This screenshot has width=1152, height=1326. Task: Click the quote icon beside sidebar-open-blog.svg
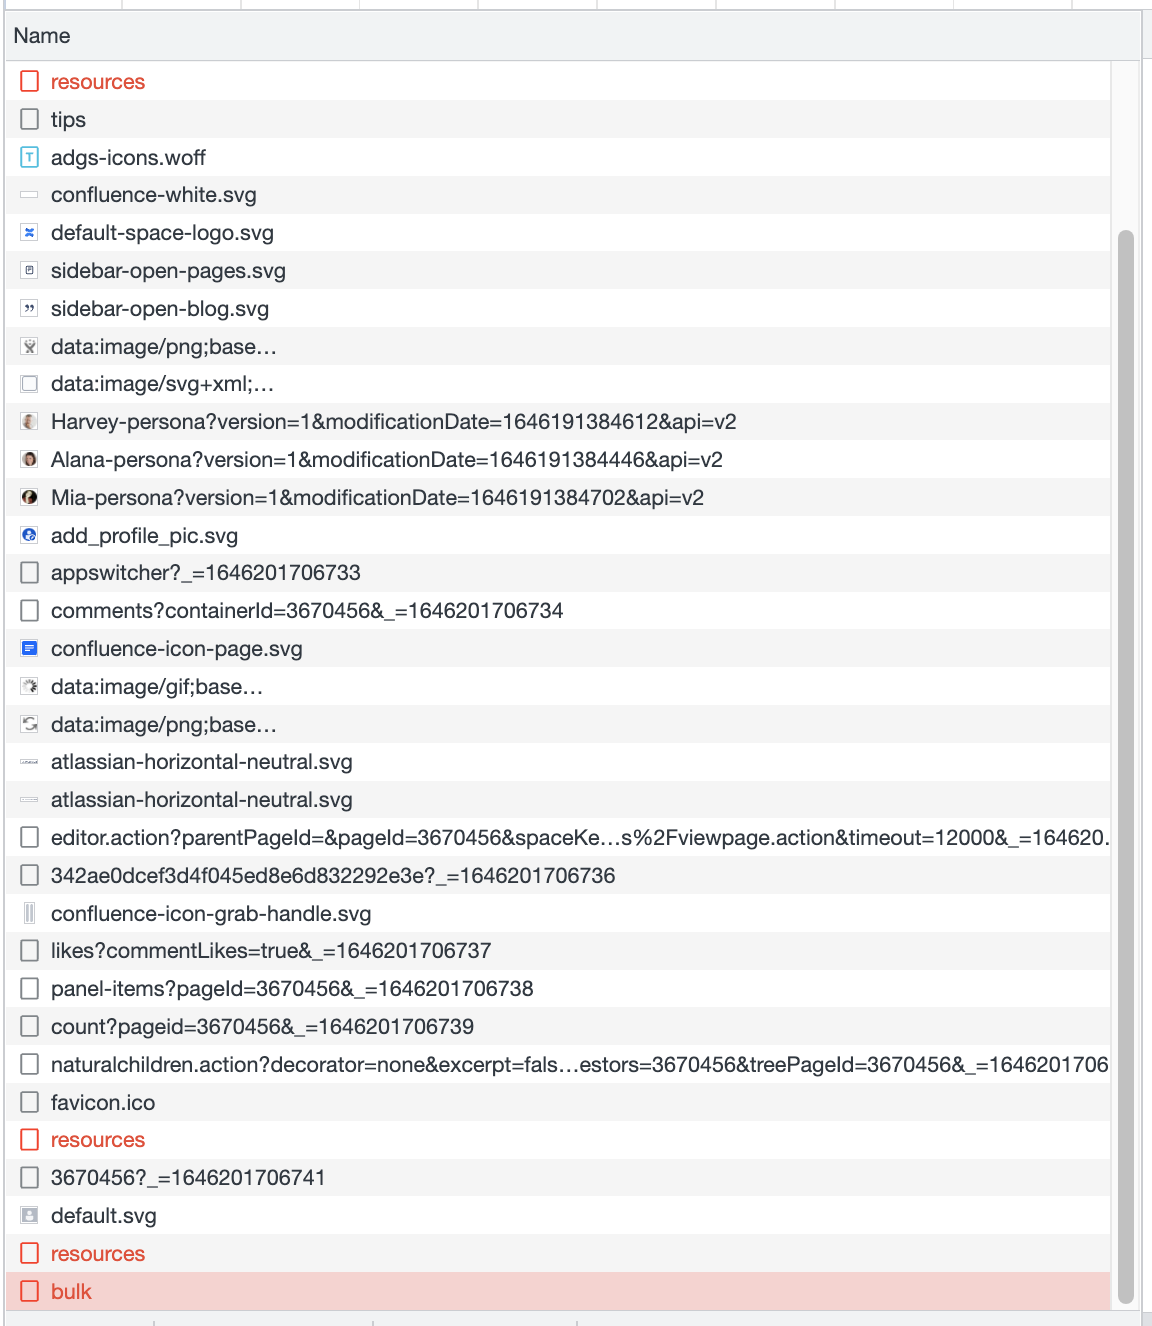tap(30, 309)
